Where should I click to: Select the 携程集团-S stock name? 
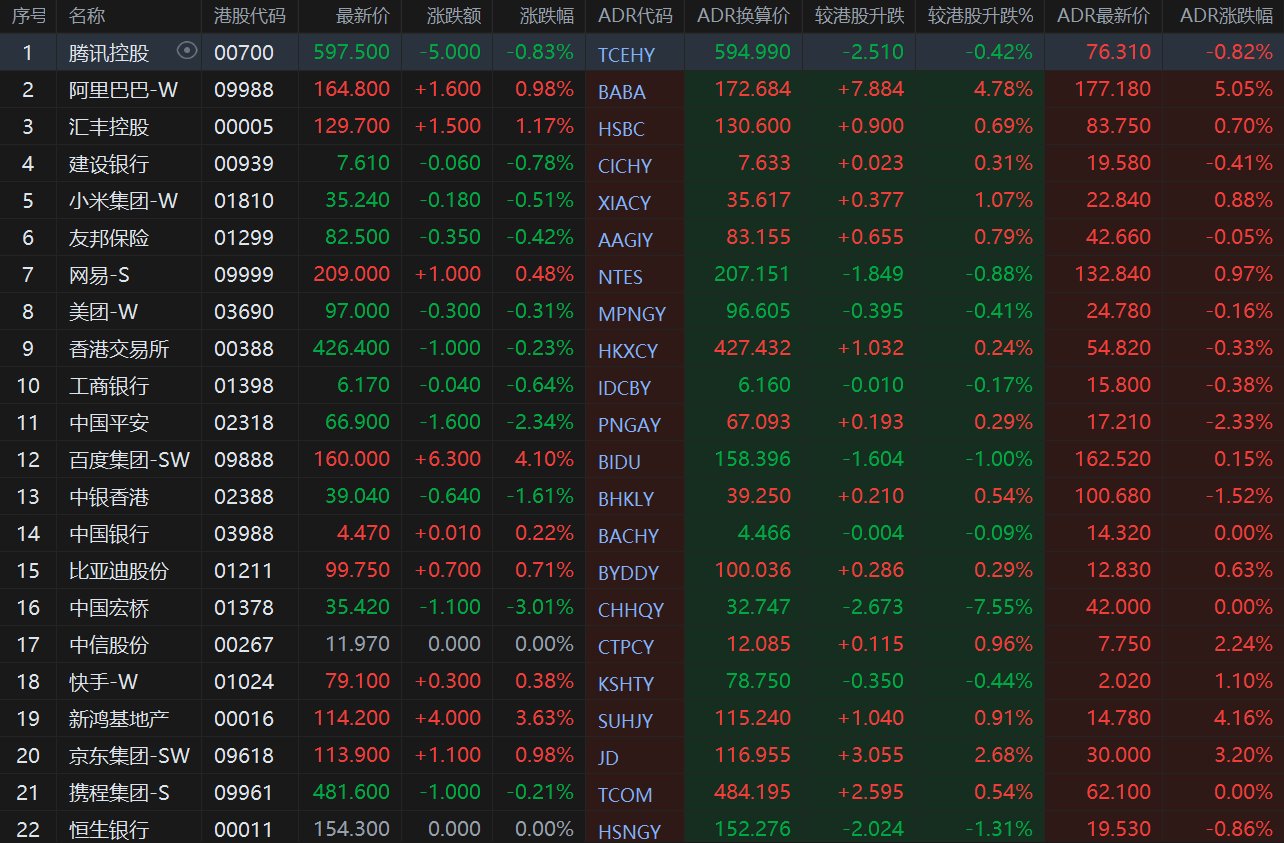click(119, 793)
